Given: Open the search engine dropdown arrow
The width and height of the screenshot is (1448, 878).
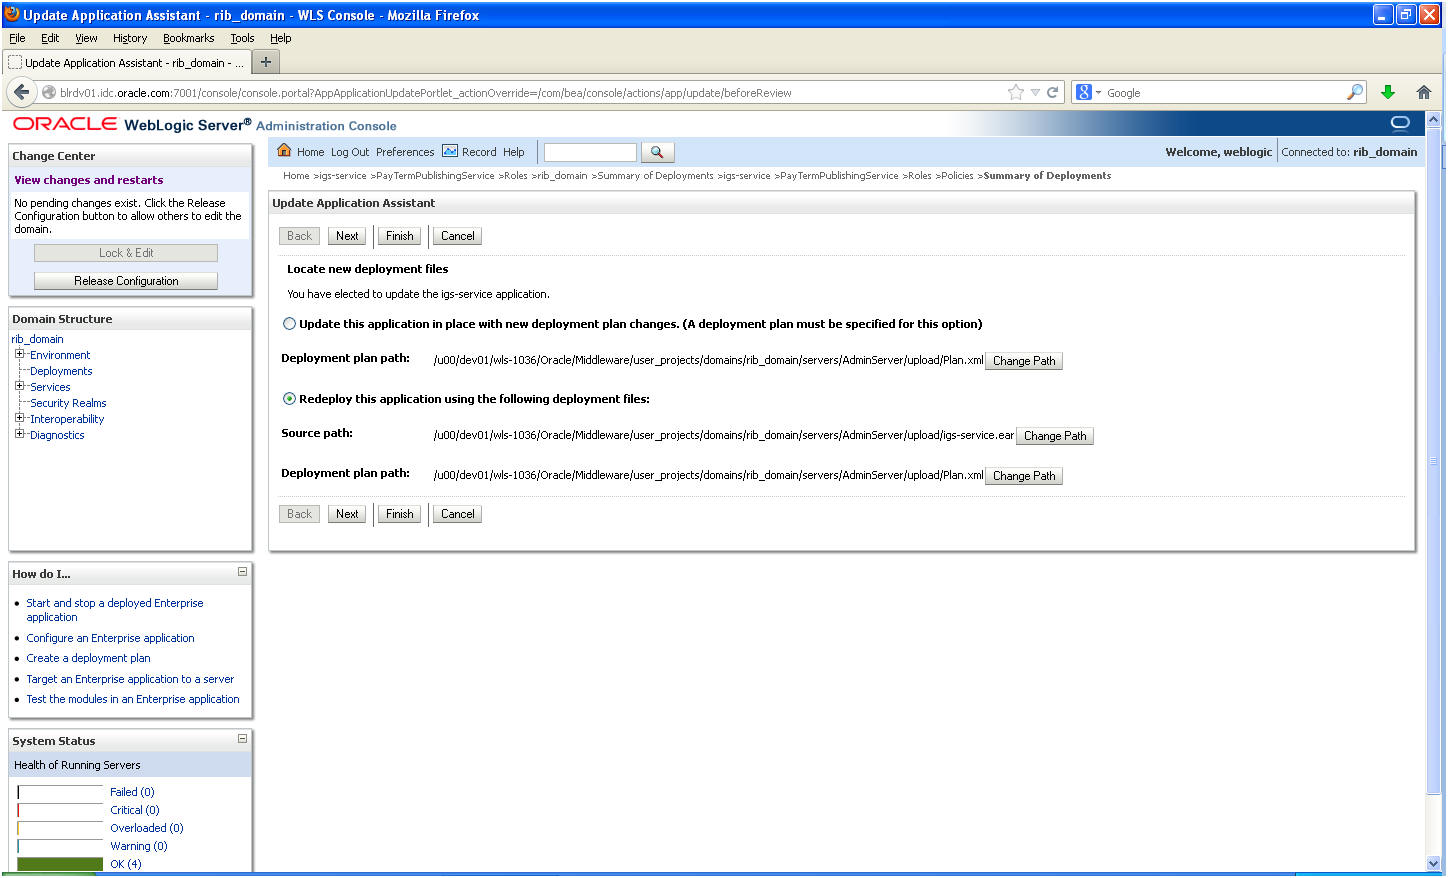Looking at the screenshot, I should click(x=1098, y=92).
